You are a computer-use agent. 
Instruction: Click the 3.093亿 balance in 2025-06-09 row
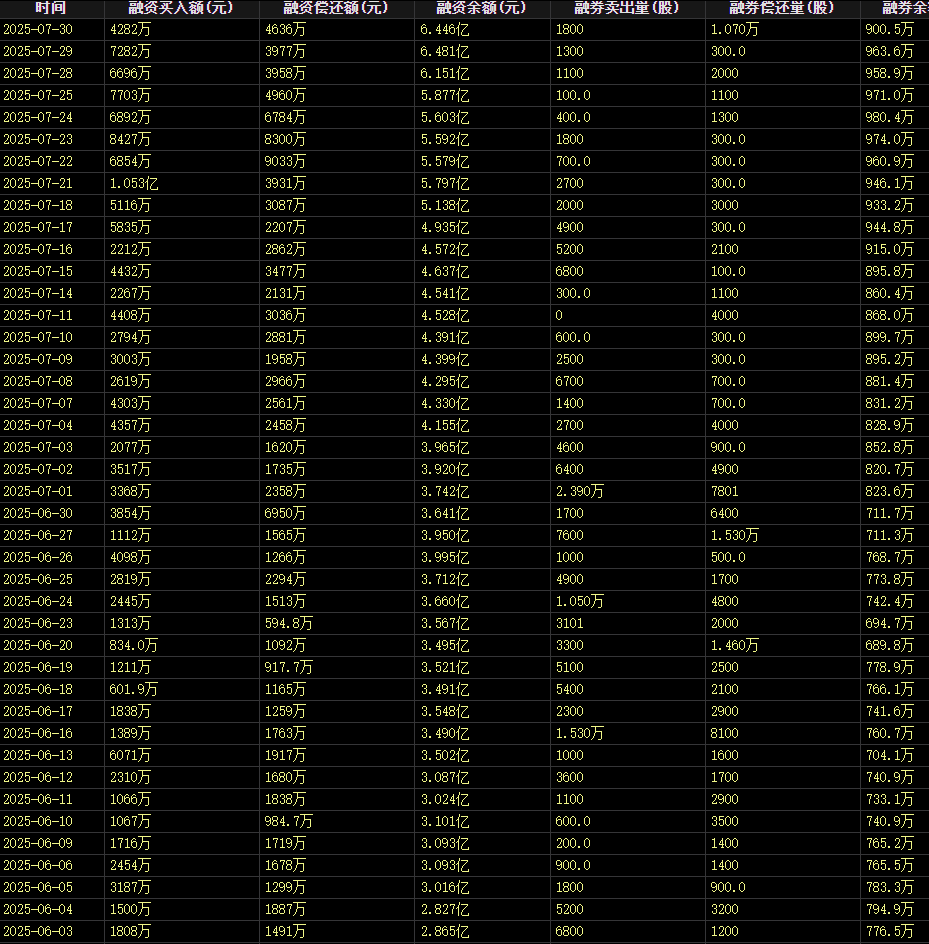[444, 844]
